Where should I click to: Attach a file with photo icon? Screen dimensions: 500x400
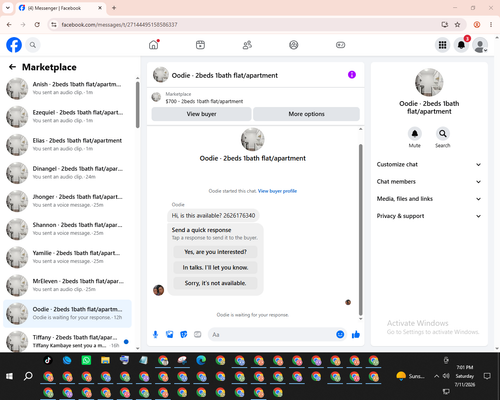tap(169, 334)
